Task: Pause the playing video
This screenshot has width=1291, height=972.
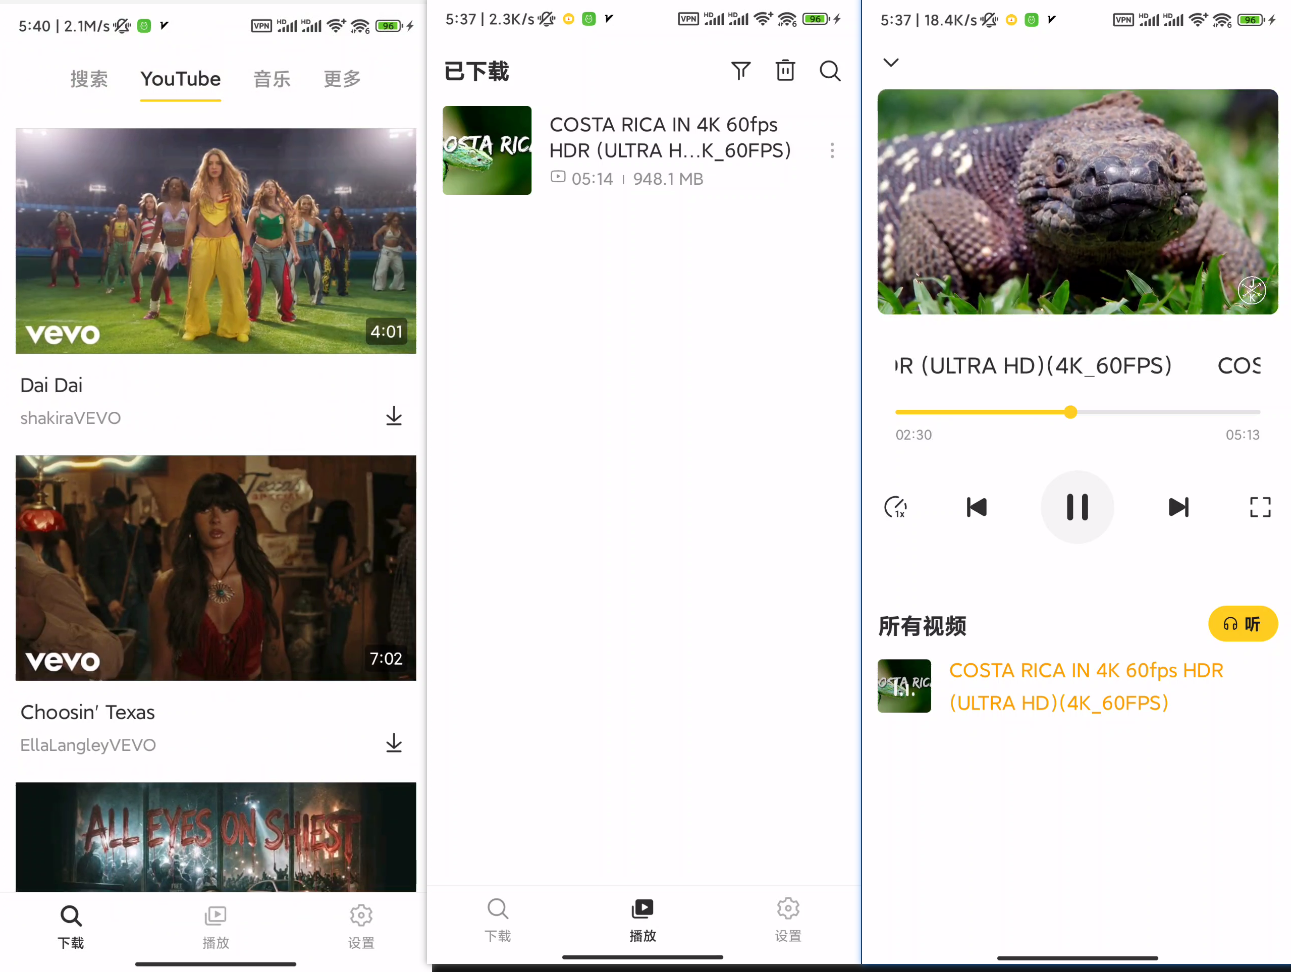Action: (x=1077, y=507)
